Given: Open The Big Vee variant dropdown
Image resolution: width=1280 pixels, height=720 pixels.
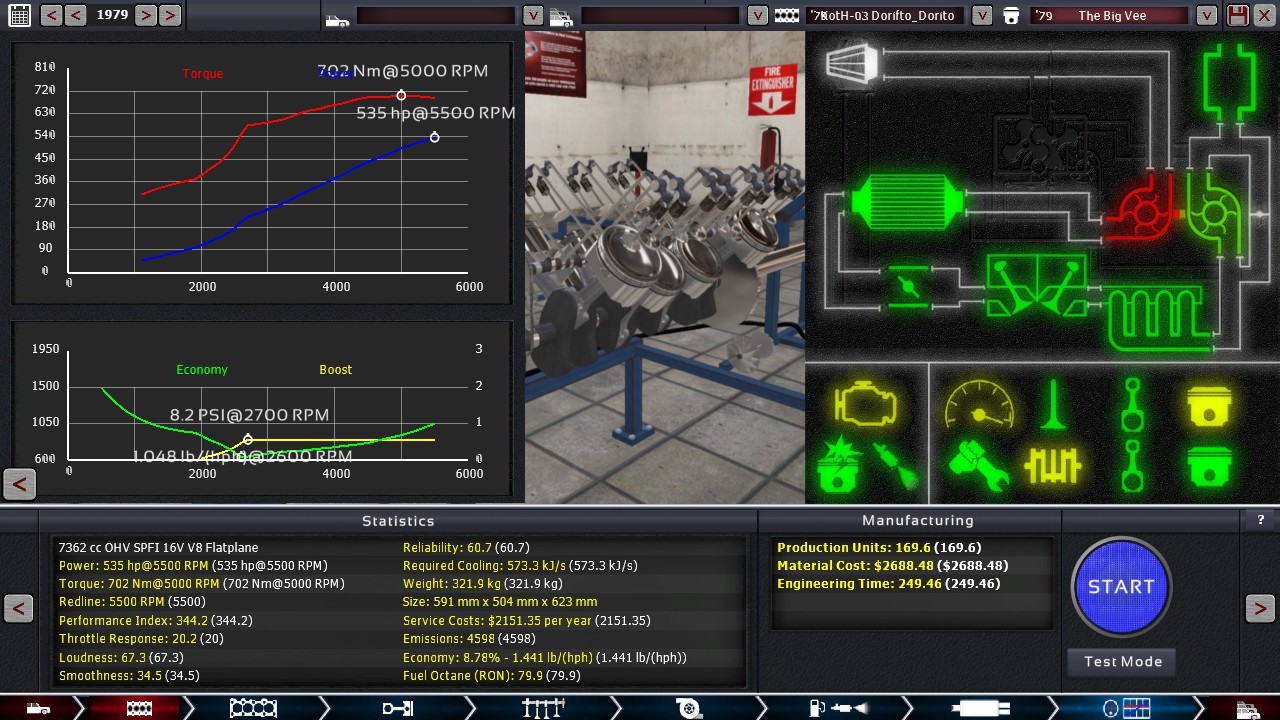Looking at the screenshot, I should pos(1207,15).
